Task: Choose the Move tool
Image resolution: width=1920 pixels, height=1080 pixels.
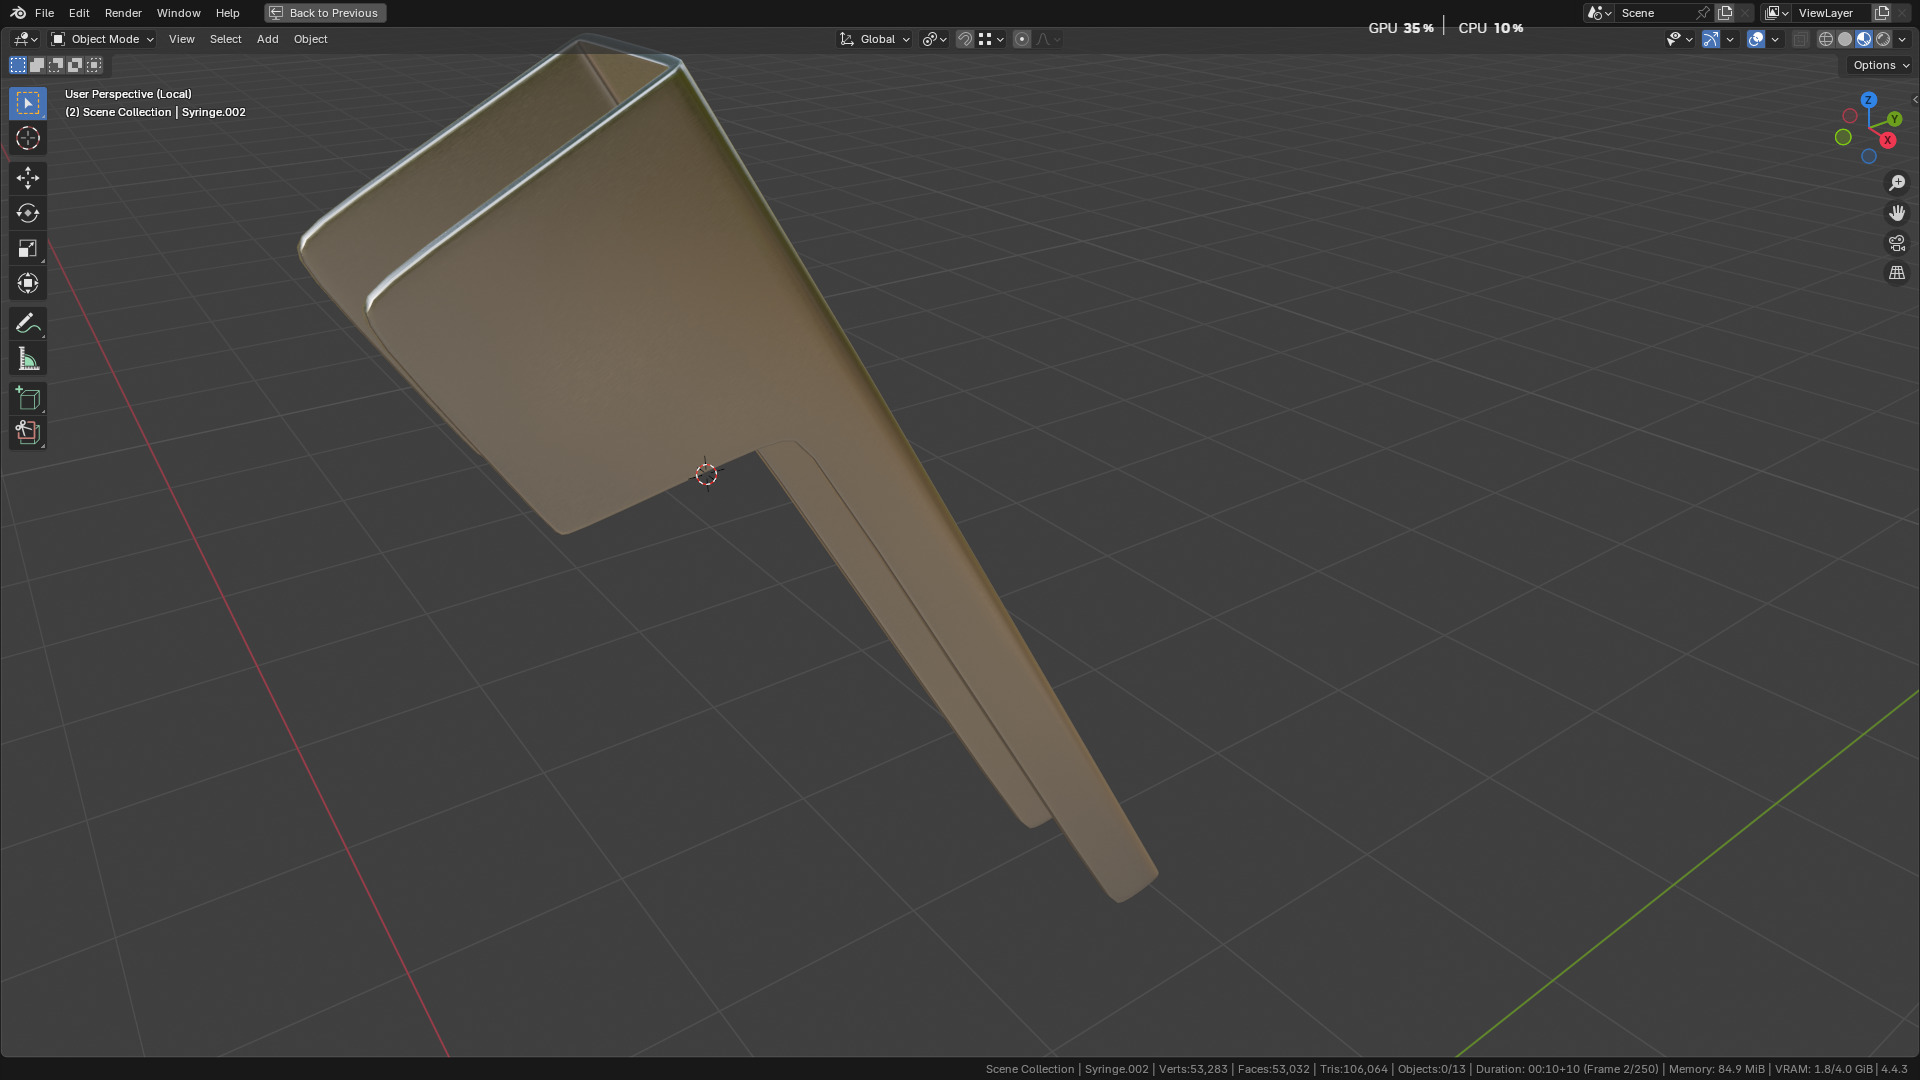Action: click(x=28, y=178)
